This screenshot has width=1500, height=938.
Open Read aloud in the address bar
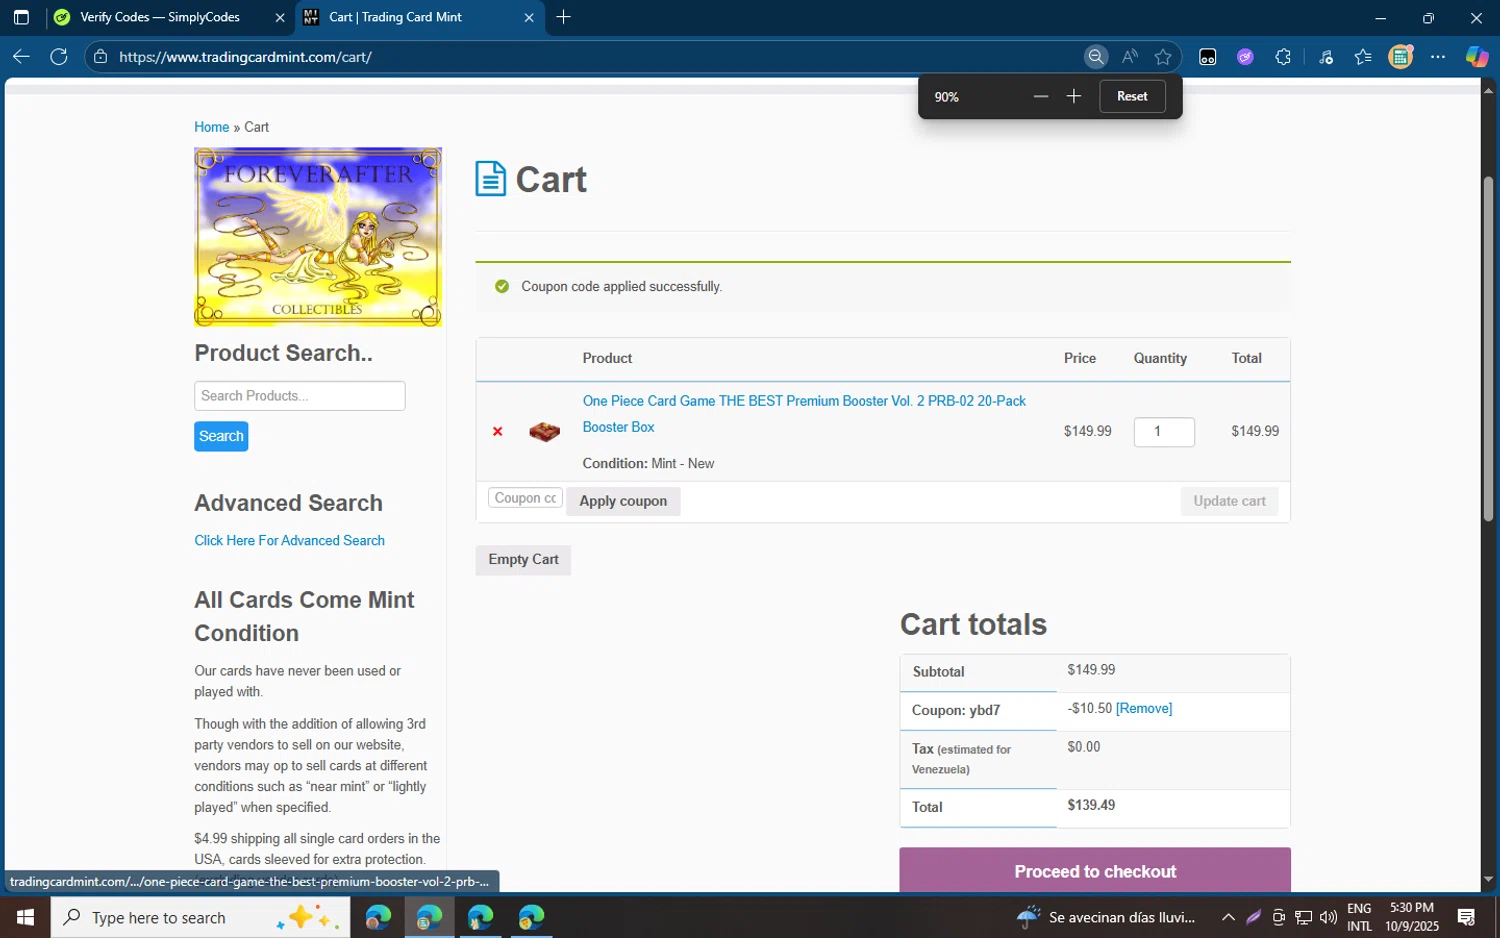[x=1129, y=57]
